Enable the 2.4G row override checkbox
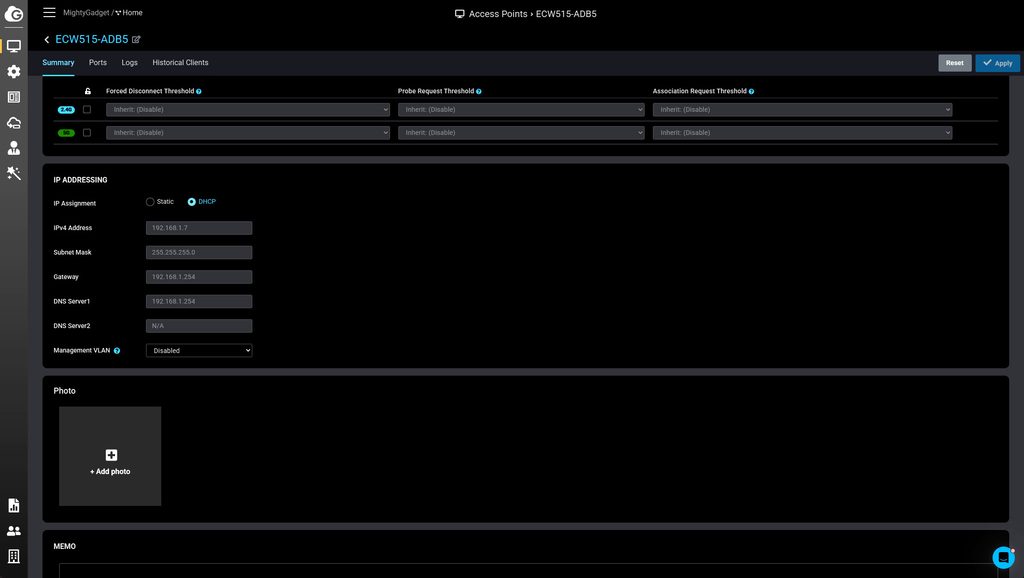Viewport: 1024px width, 578px height. [87, 110]
